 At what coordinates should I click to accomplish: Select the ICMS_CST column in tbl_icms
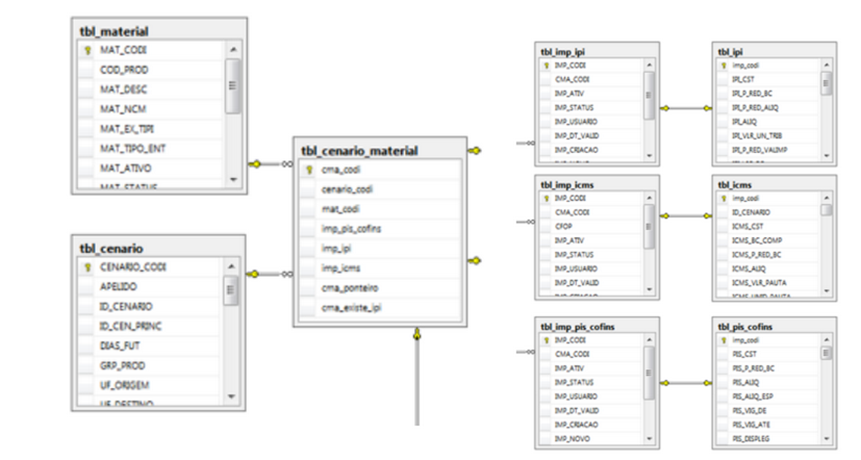coord(768,226)
